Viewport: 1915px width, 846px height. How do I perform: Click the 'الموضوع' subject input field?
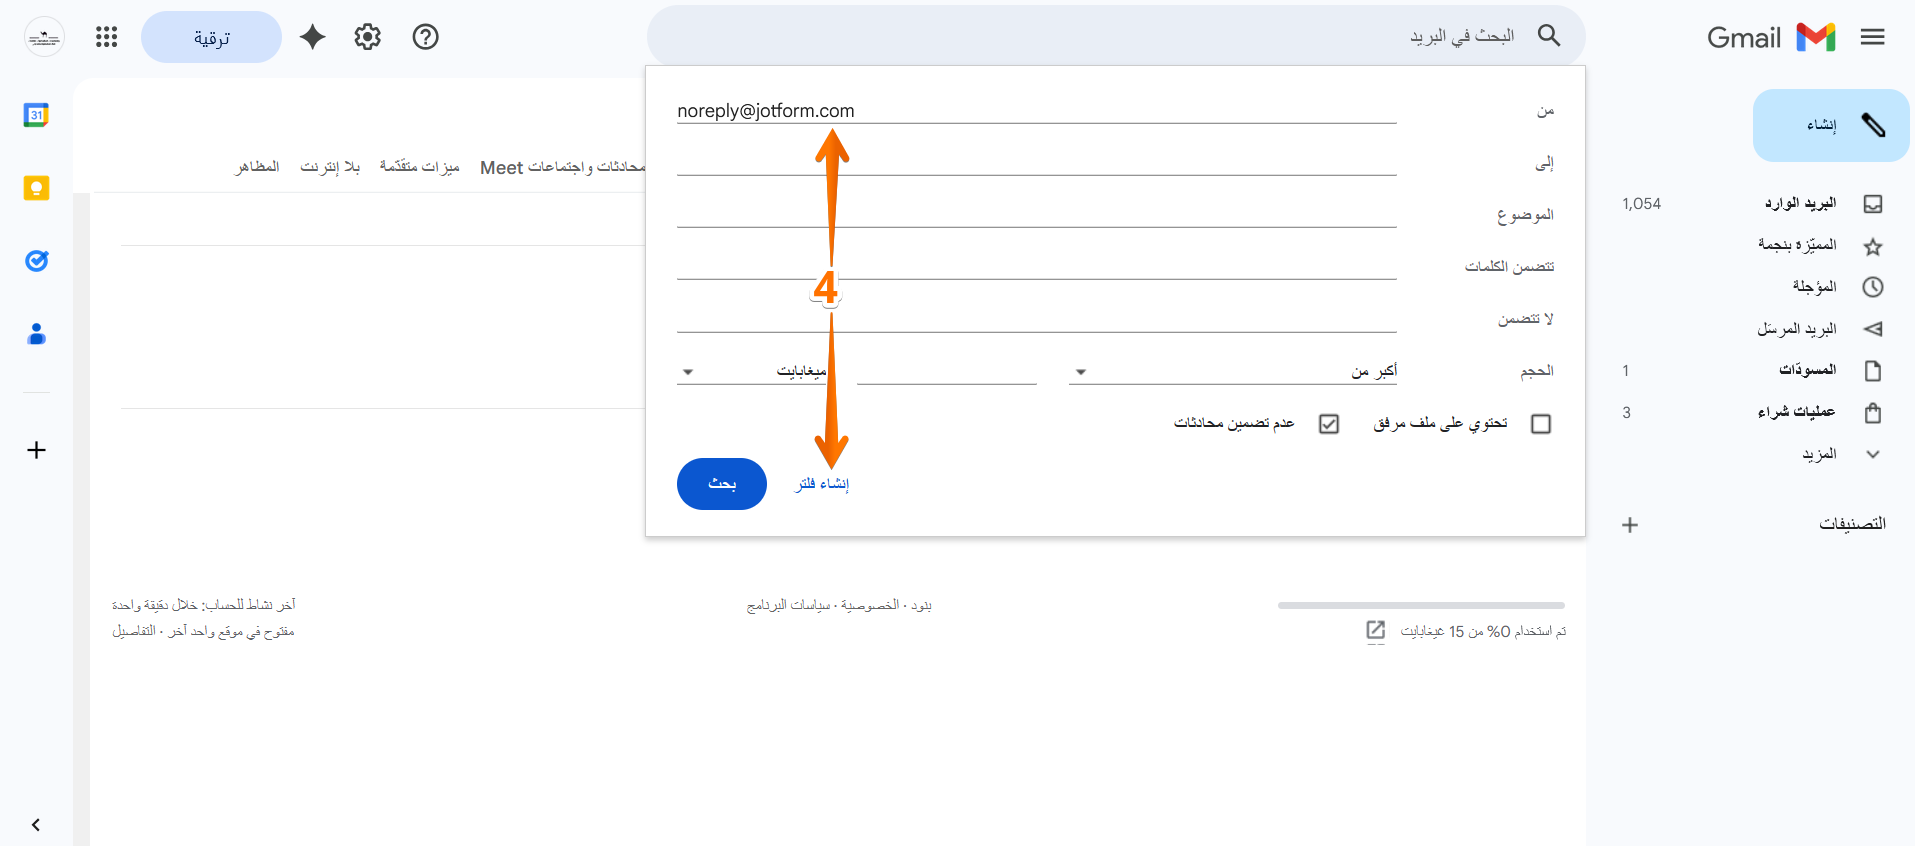1036,214
